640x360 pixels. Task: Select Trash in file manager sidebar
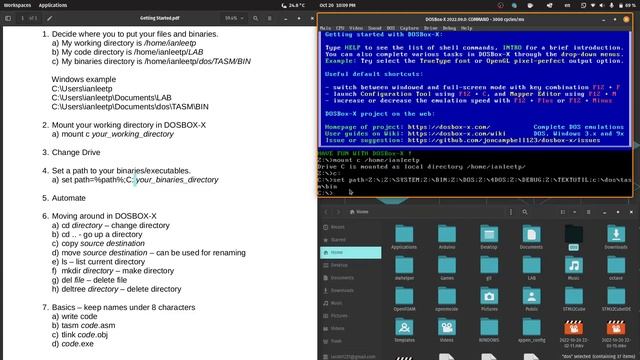click(x=350, y=341)
